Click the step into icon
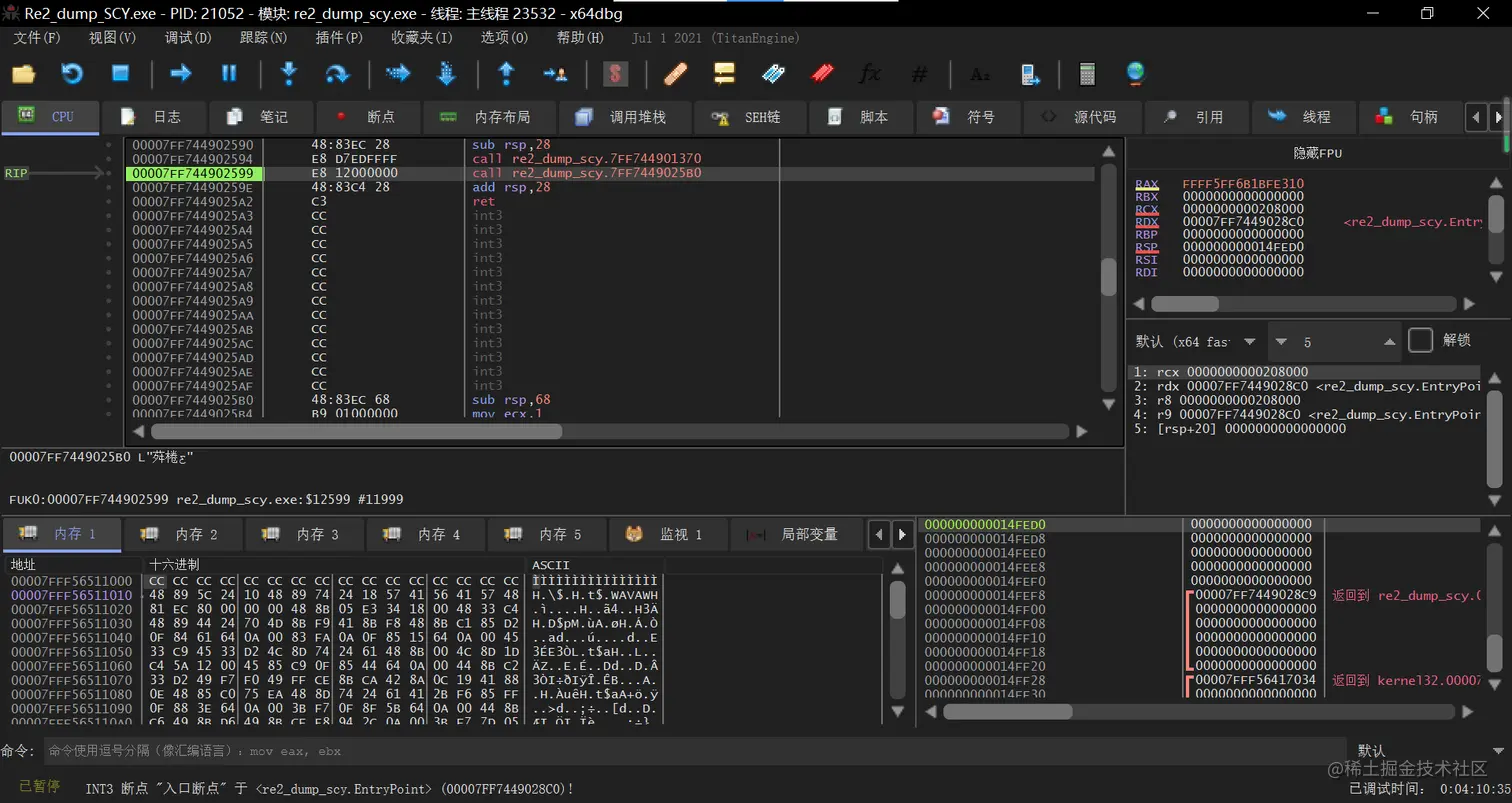This screenshot has width=1512, height=803. coord(289,73)
